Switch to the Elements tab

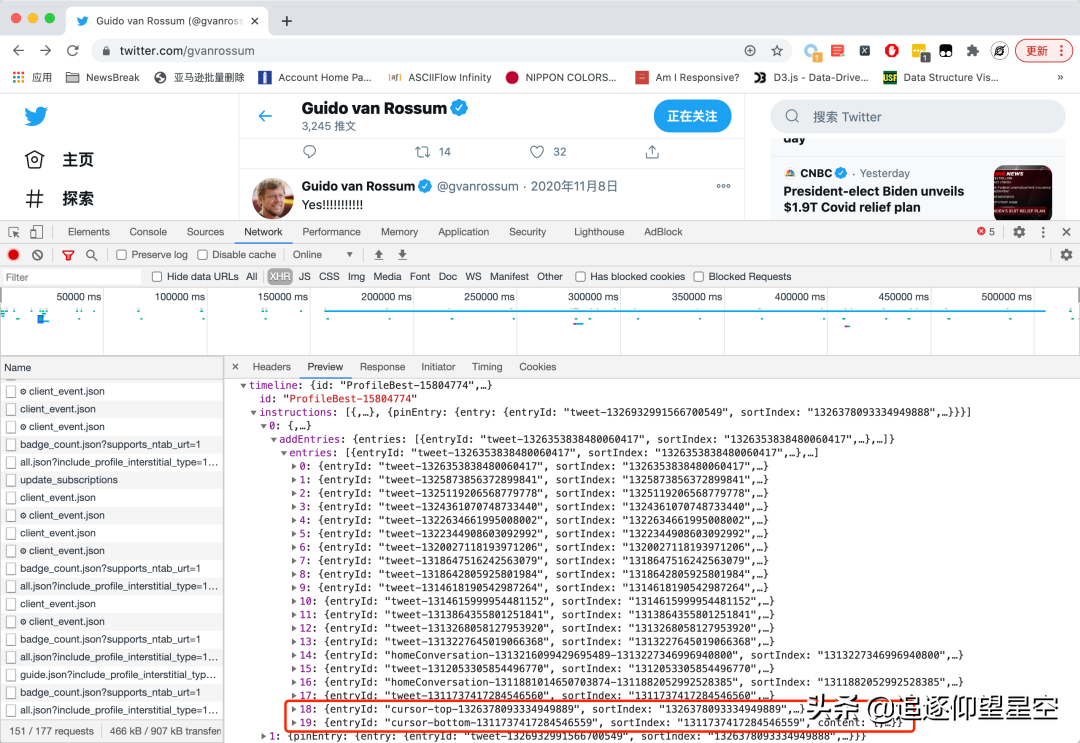click(x=88, y=232)
